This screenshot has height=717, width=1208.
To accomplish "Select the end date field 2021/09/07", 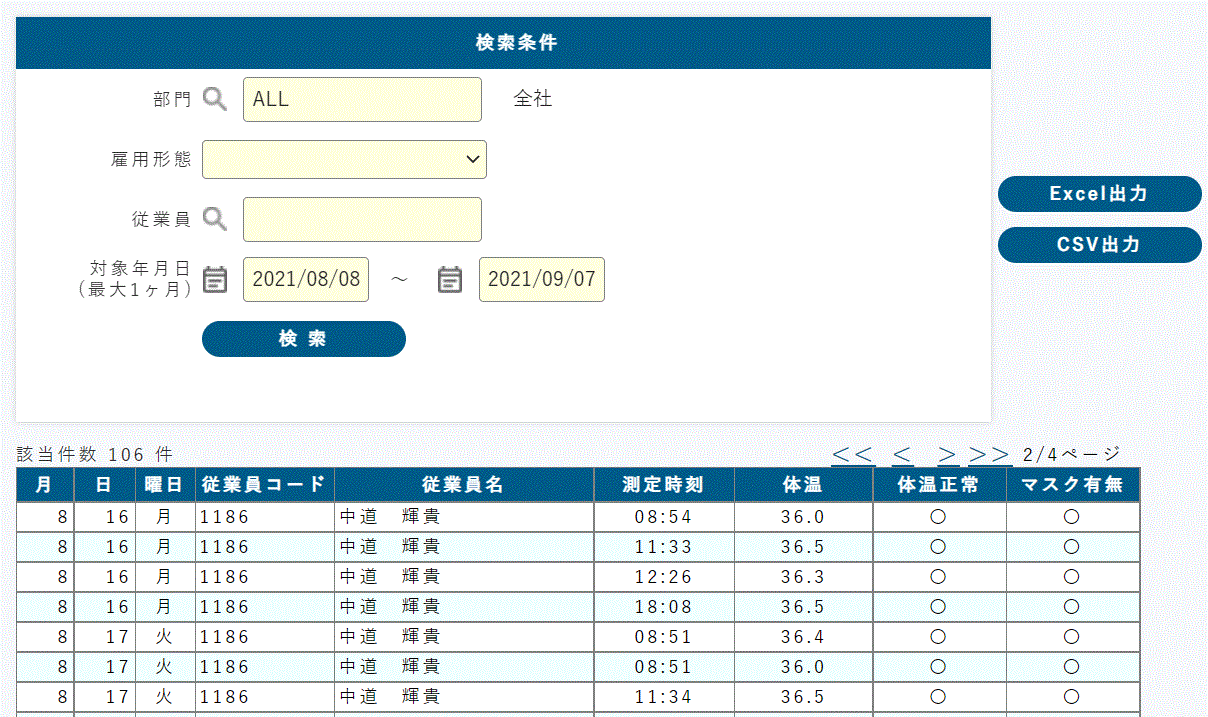I will coord(542,279).
